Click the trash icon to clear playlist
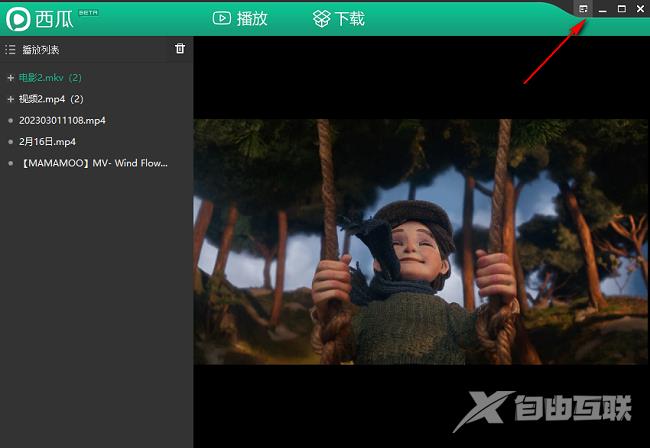This screenshot has height=448, width=650. pos(180,48)
